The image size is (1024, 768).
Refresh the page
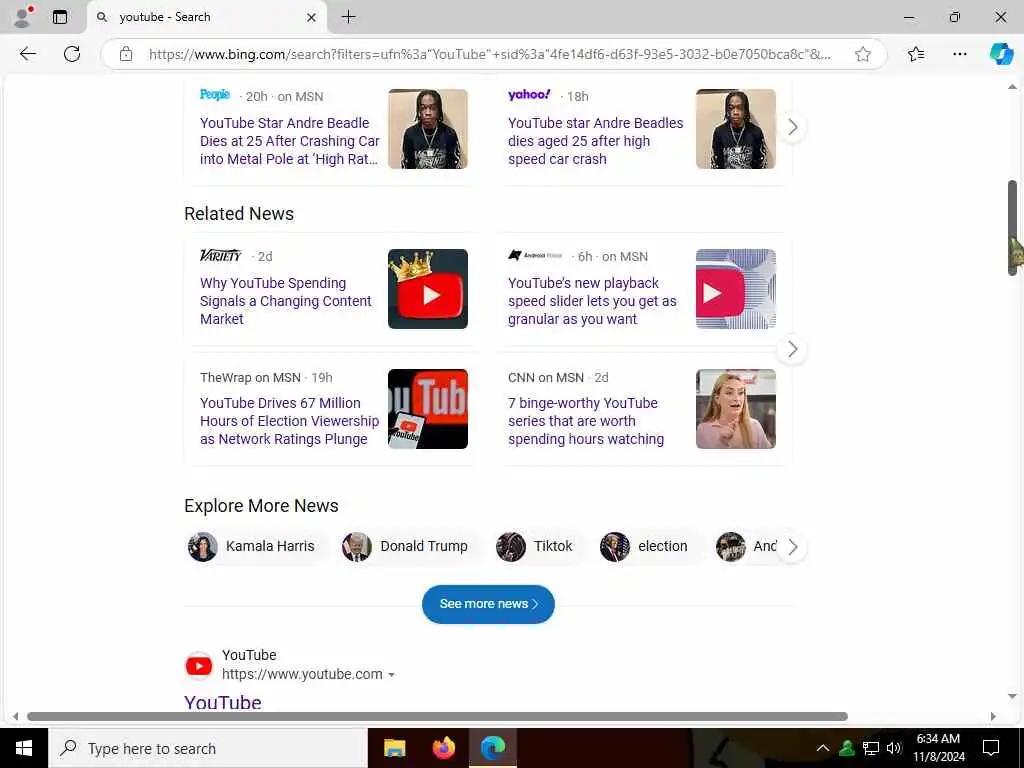coord(72,54)
